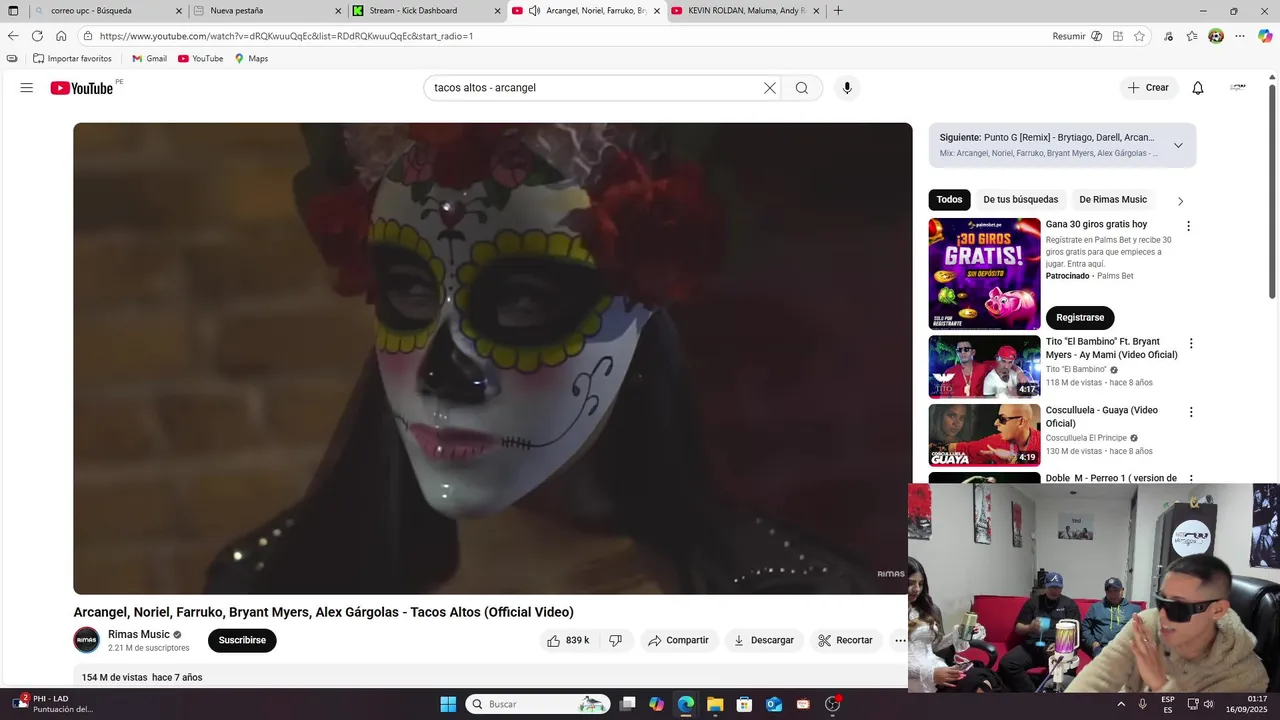Open the Cosculluela Guaya video thumbnail
1280x720 pixels.
pos(984,434)
